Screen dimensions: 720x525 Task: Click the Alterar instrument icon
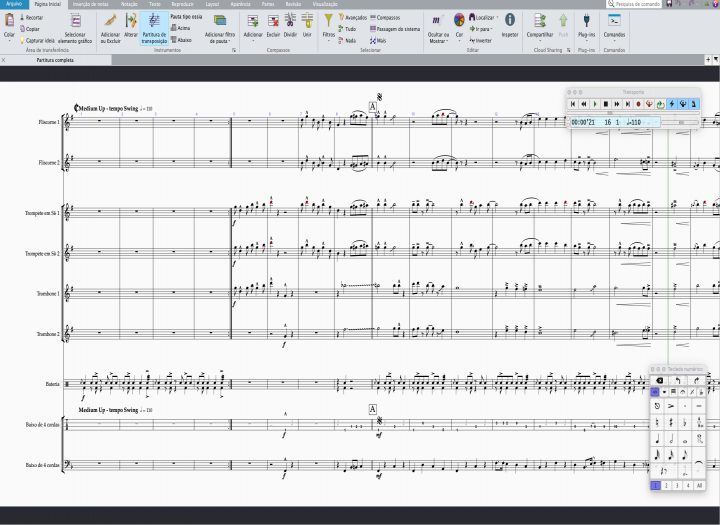[131, 21]
